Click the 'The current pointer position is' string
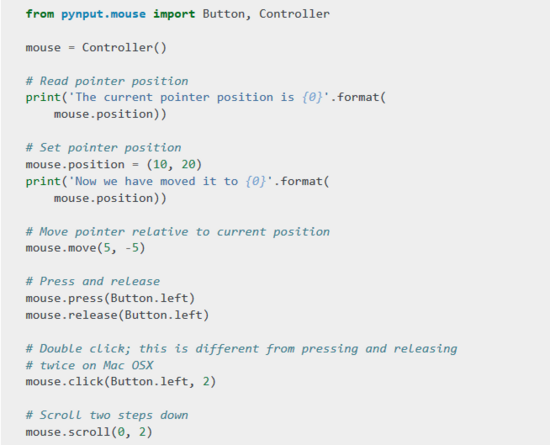550x445 pixels. tap(185, 97)
